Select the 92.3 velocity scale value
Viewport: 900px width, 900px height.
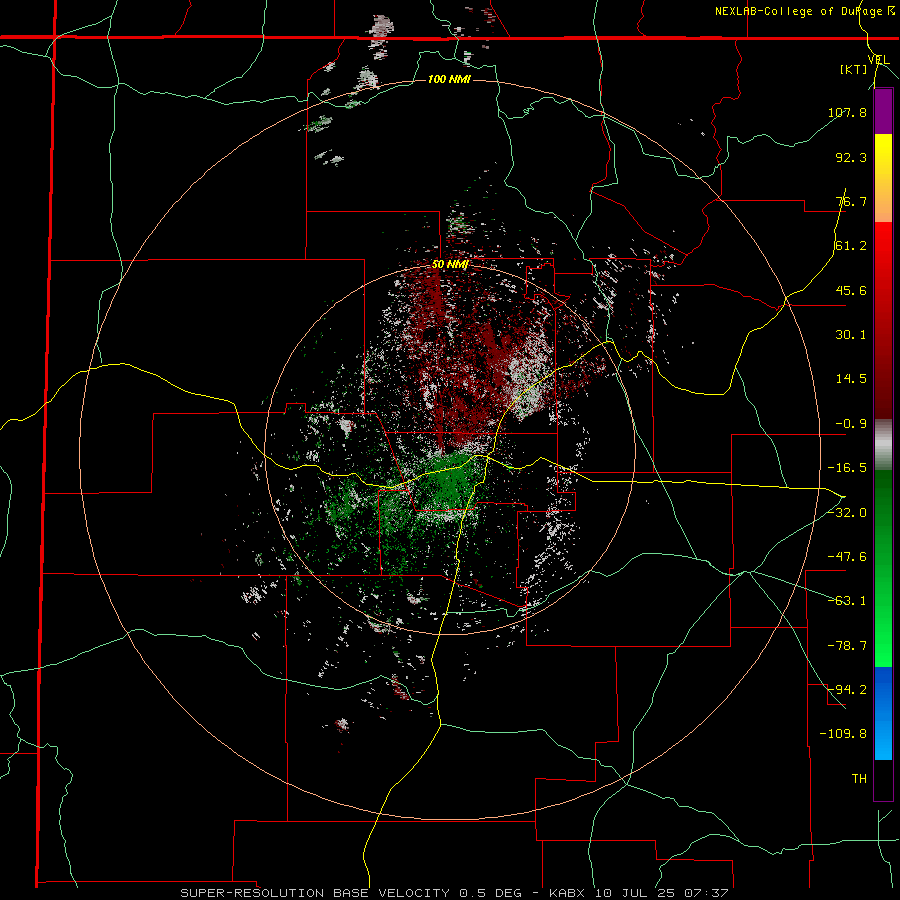pos(851,157)
